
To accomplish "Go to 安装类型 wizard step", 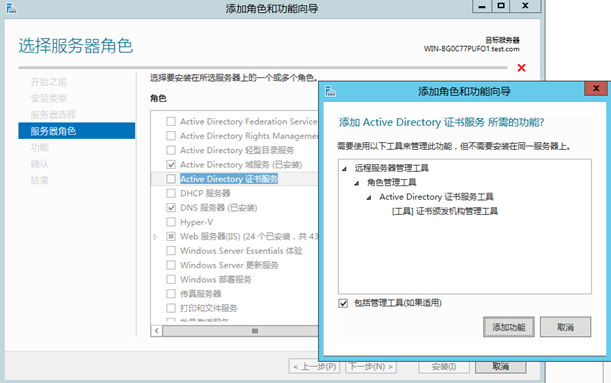I will point(48,98).
